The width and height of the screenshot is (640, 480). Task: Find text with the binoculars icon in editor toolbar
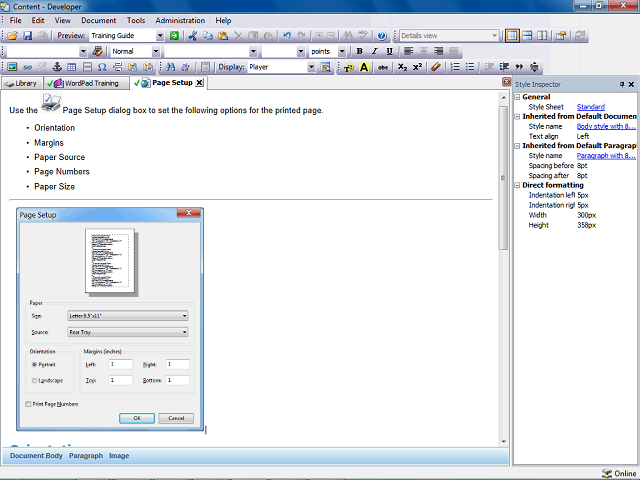pos(171,67)
